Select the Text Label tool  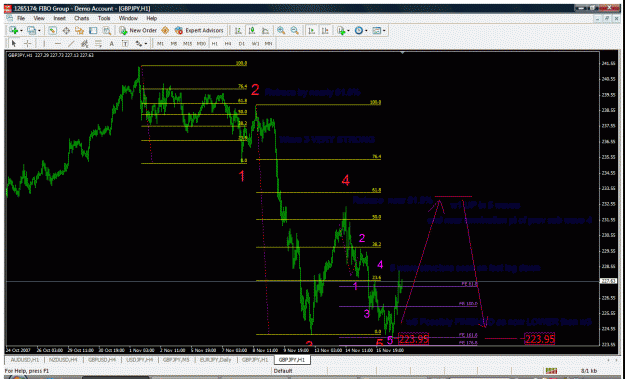125,43
